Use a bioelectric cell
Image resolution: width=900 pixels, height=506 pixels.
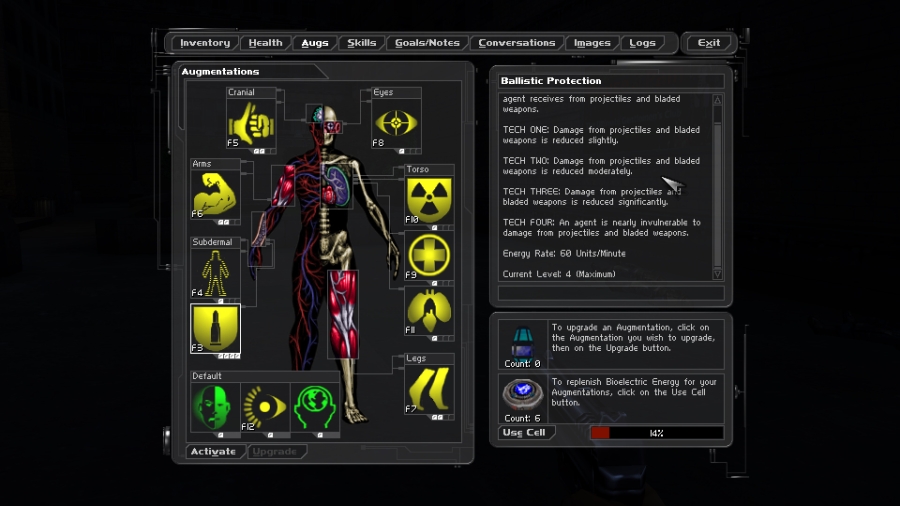point(525,433)
